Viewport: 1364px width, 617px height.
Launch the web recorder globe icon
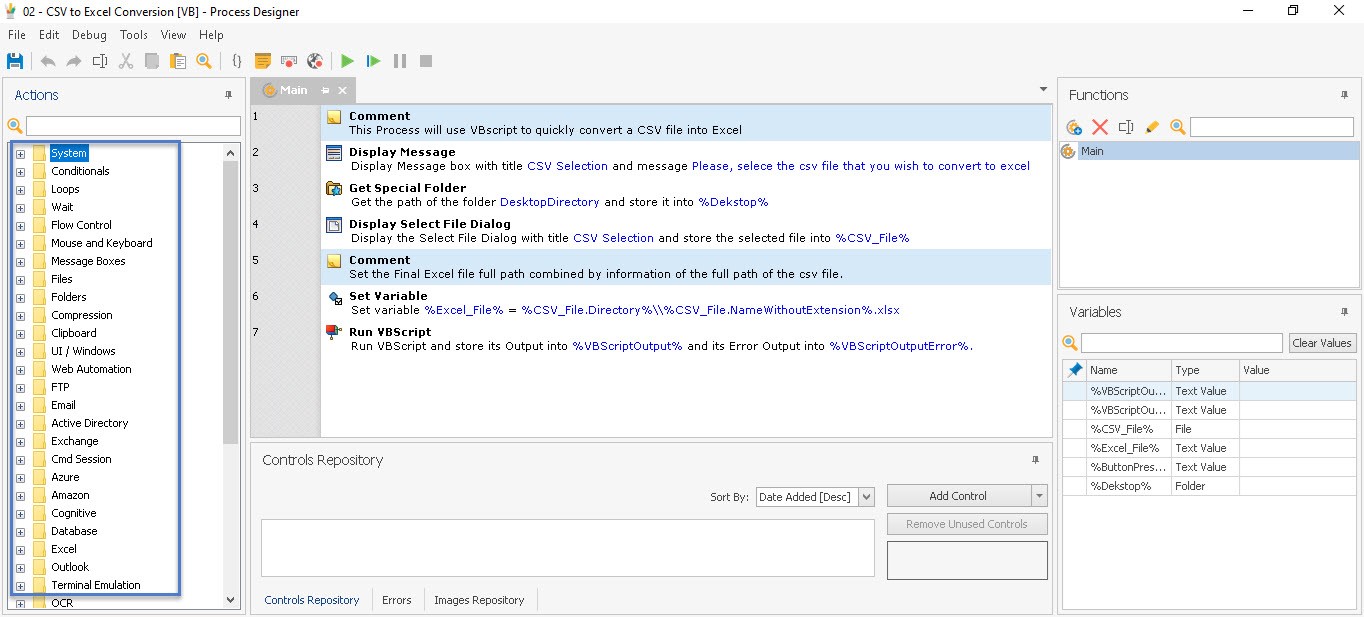[314, 61]
